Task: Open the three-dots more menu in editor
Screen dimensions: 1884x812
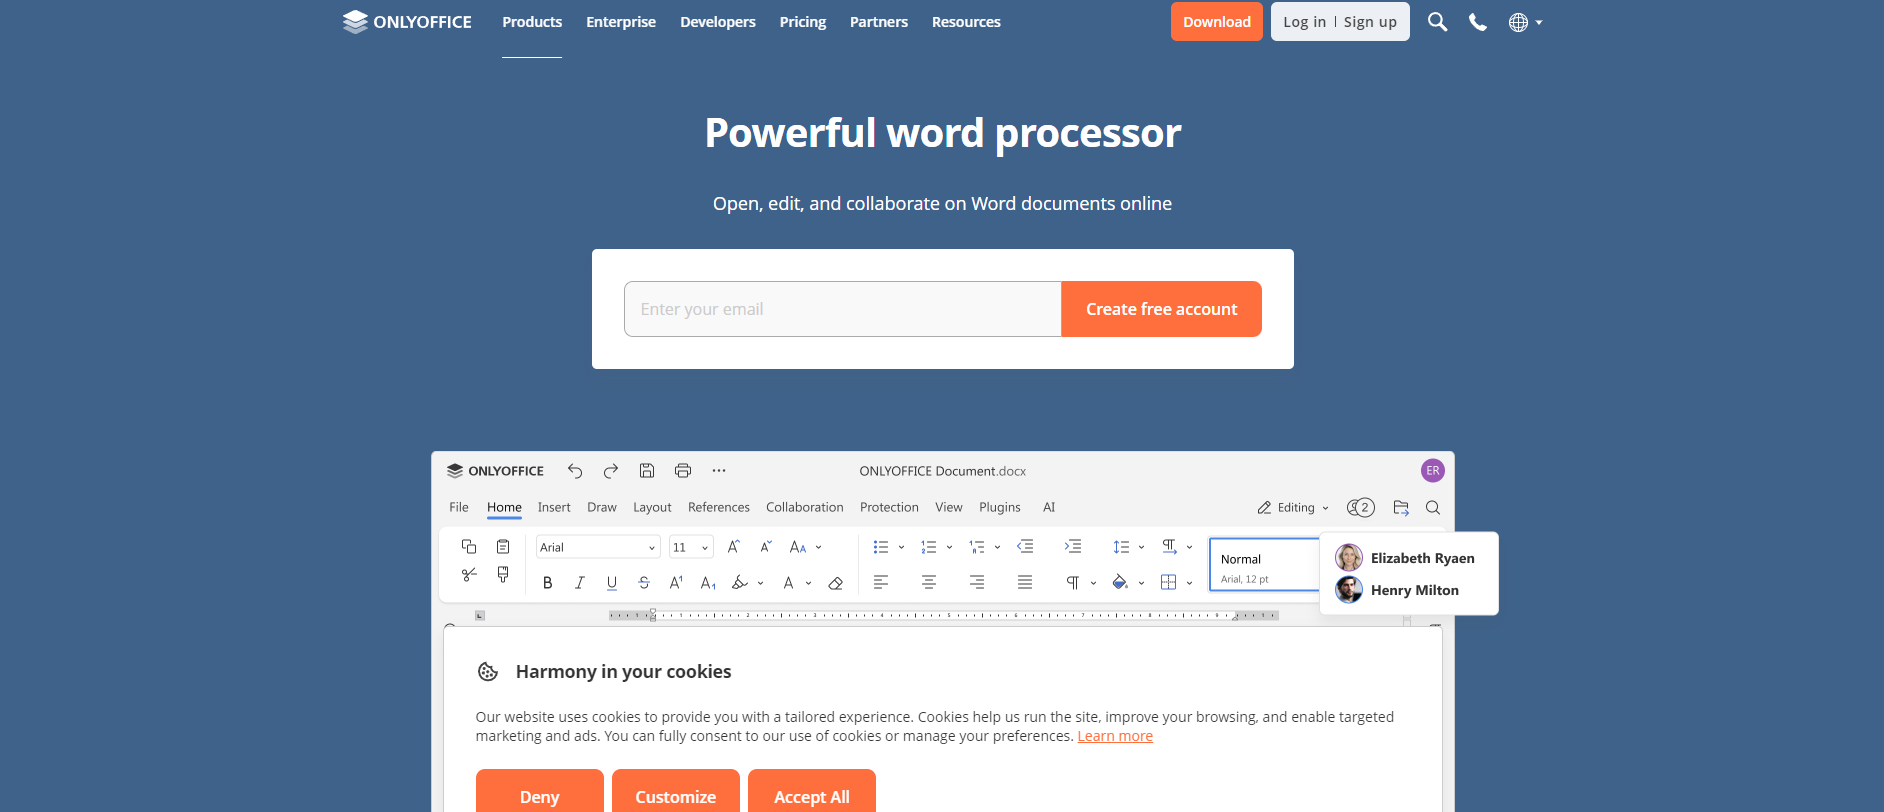Action: 719,471
